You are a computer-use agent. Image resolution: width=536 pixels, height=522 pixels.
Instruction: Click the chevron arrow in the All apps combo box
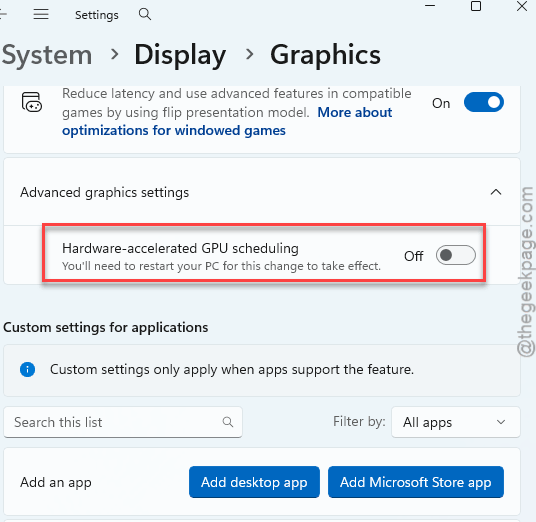501,422
